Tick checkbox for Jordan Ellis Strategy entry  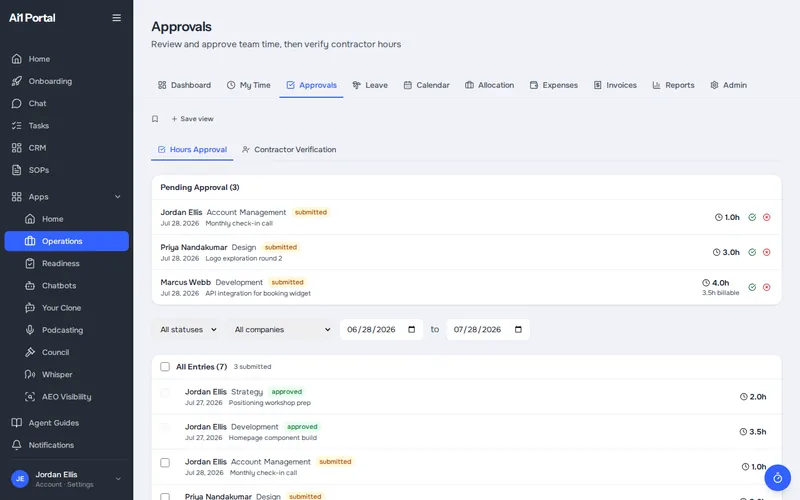165,392
